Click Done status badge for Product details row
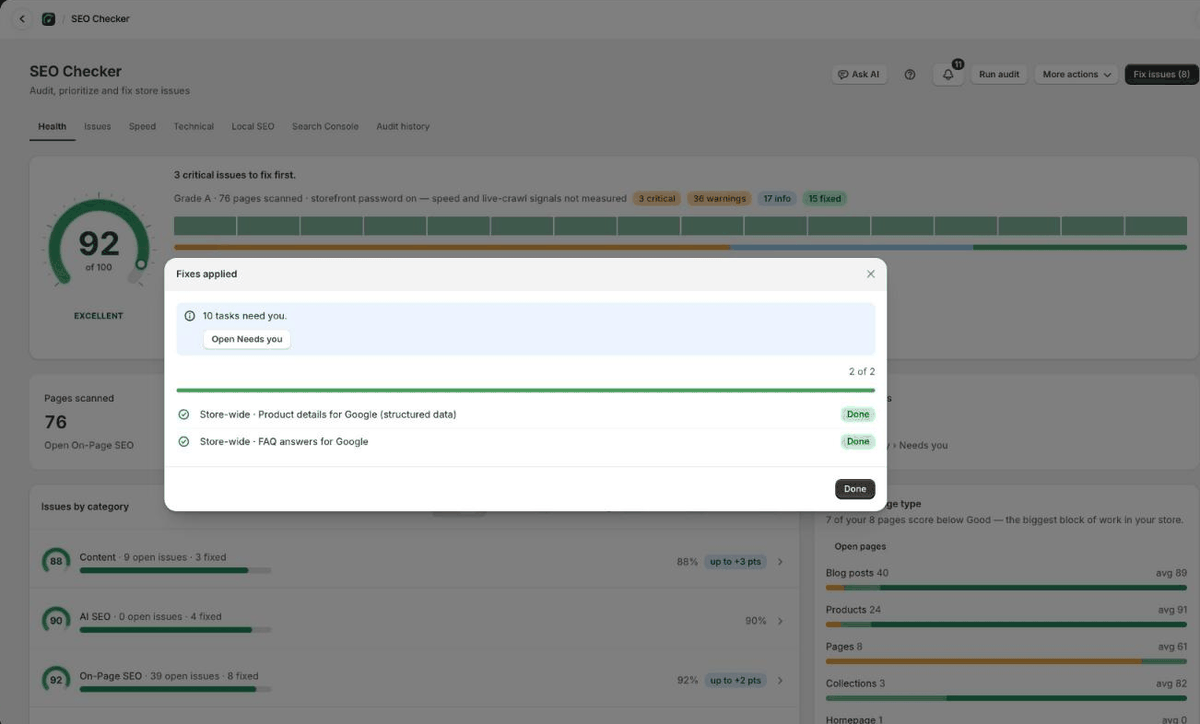The image size is (1200, 724). pos(858,414)
